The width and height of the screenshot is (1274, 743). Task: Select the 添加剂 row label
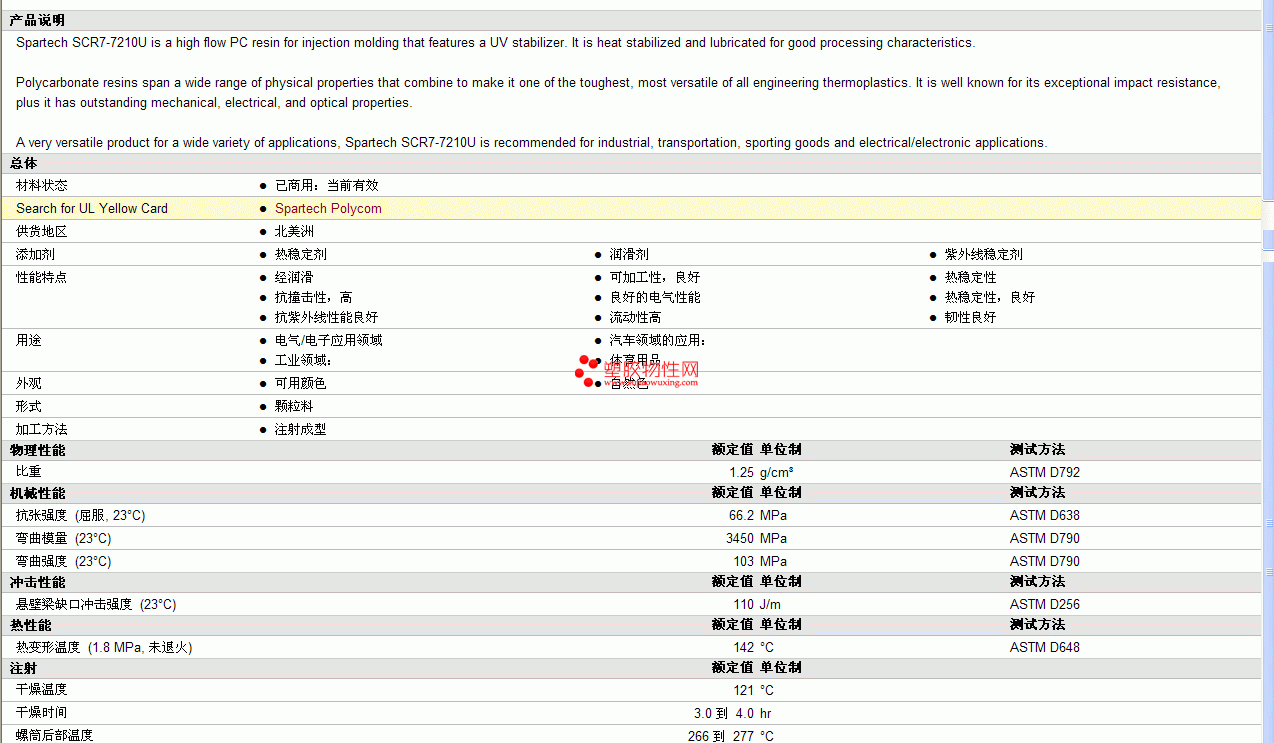click(35, 254)
